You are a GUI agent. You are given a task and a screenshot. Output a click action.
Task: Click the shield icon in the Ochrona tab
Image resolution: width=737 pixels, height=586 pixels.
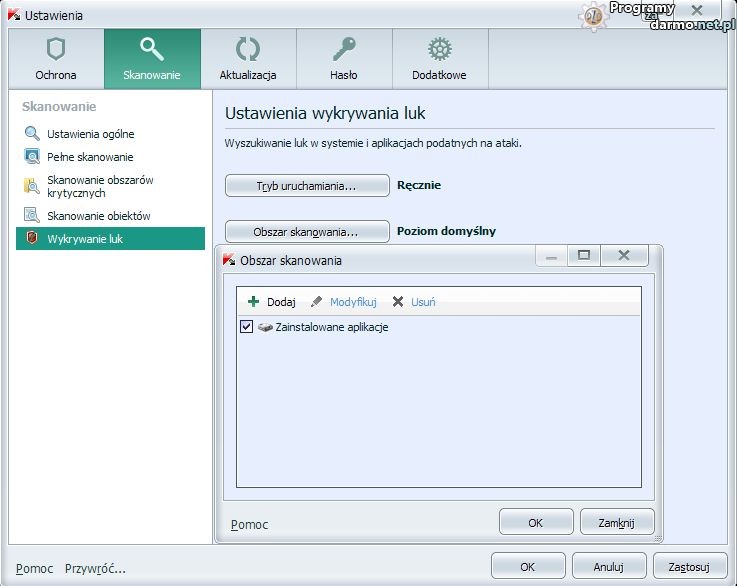click(56, 50)
